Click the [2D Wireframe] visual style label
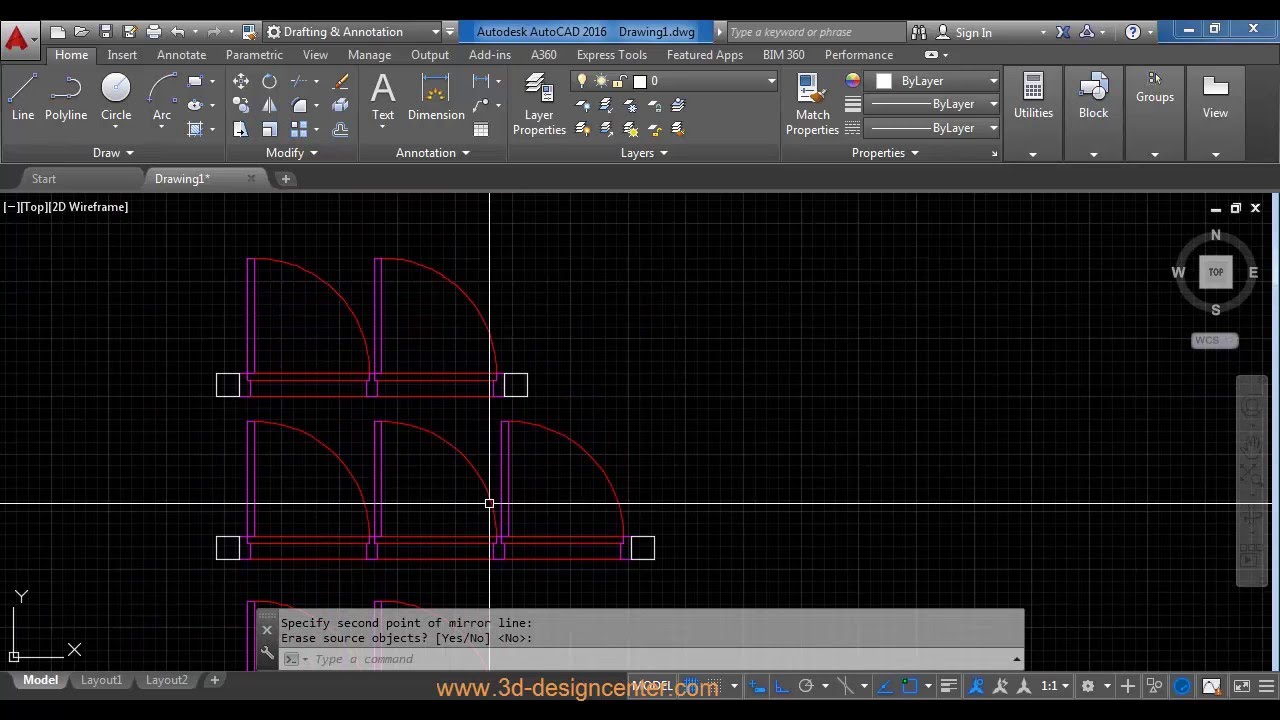The image size is (1280, 720). 89,207
